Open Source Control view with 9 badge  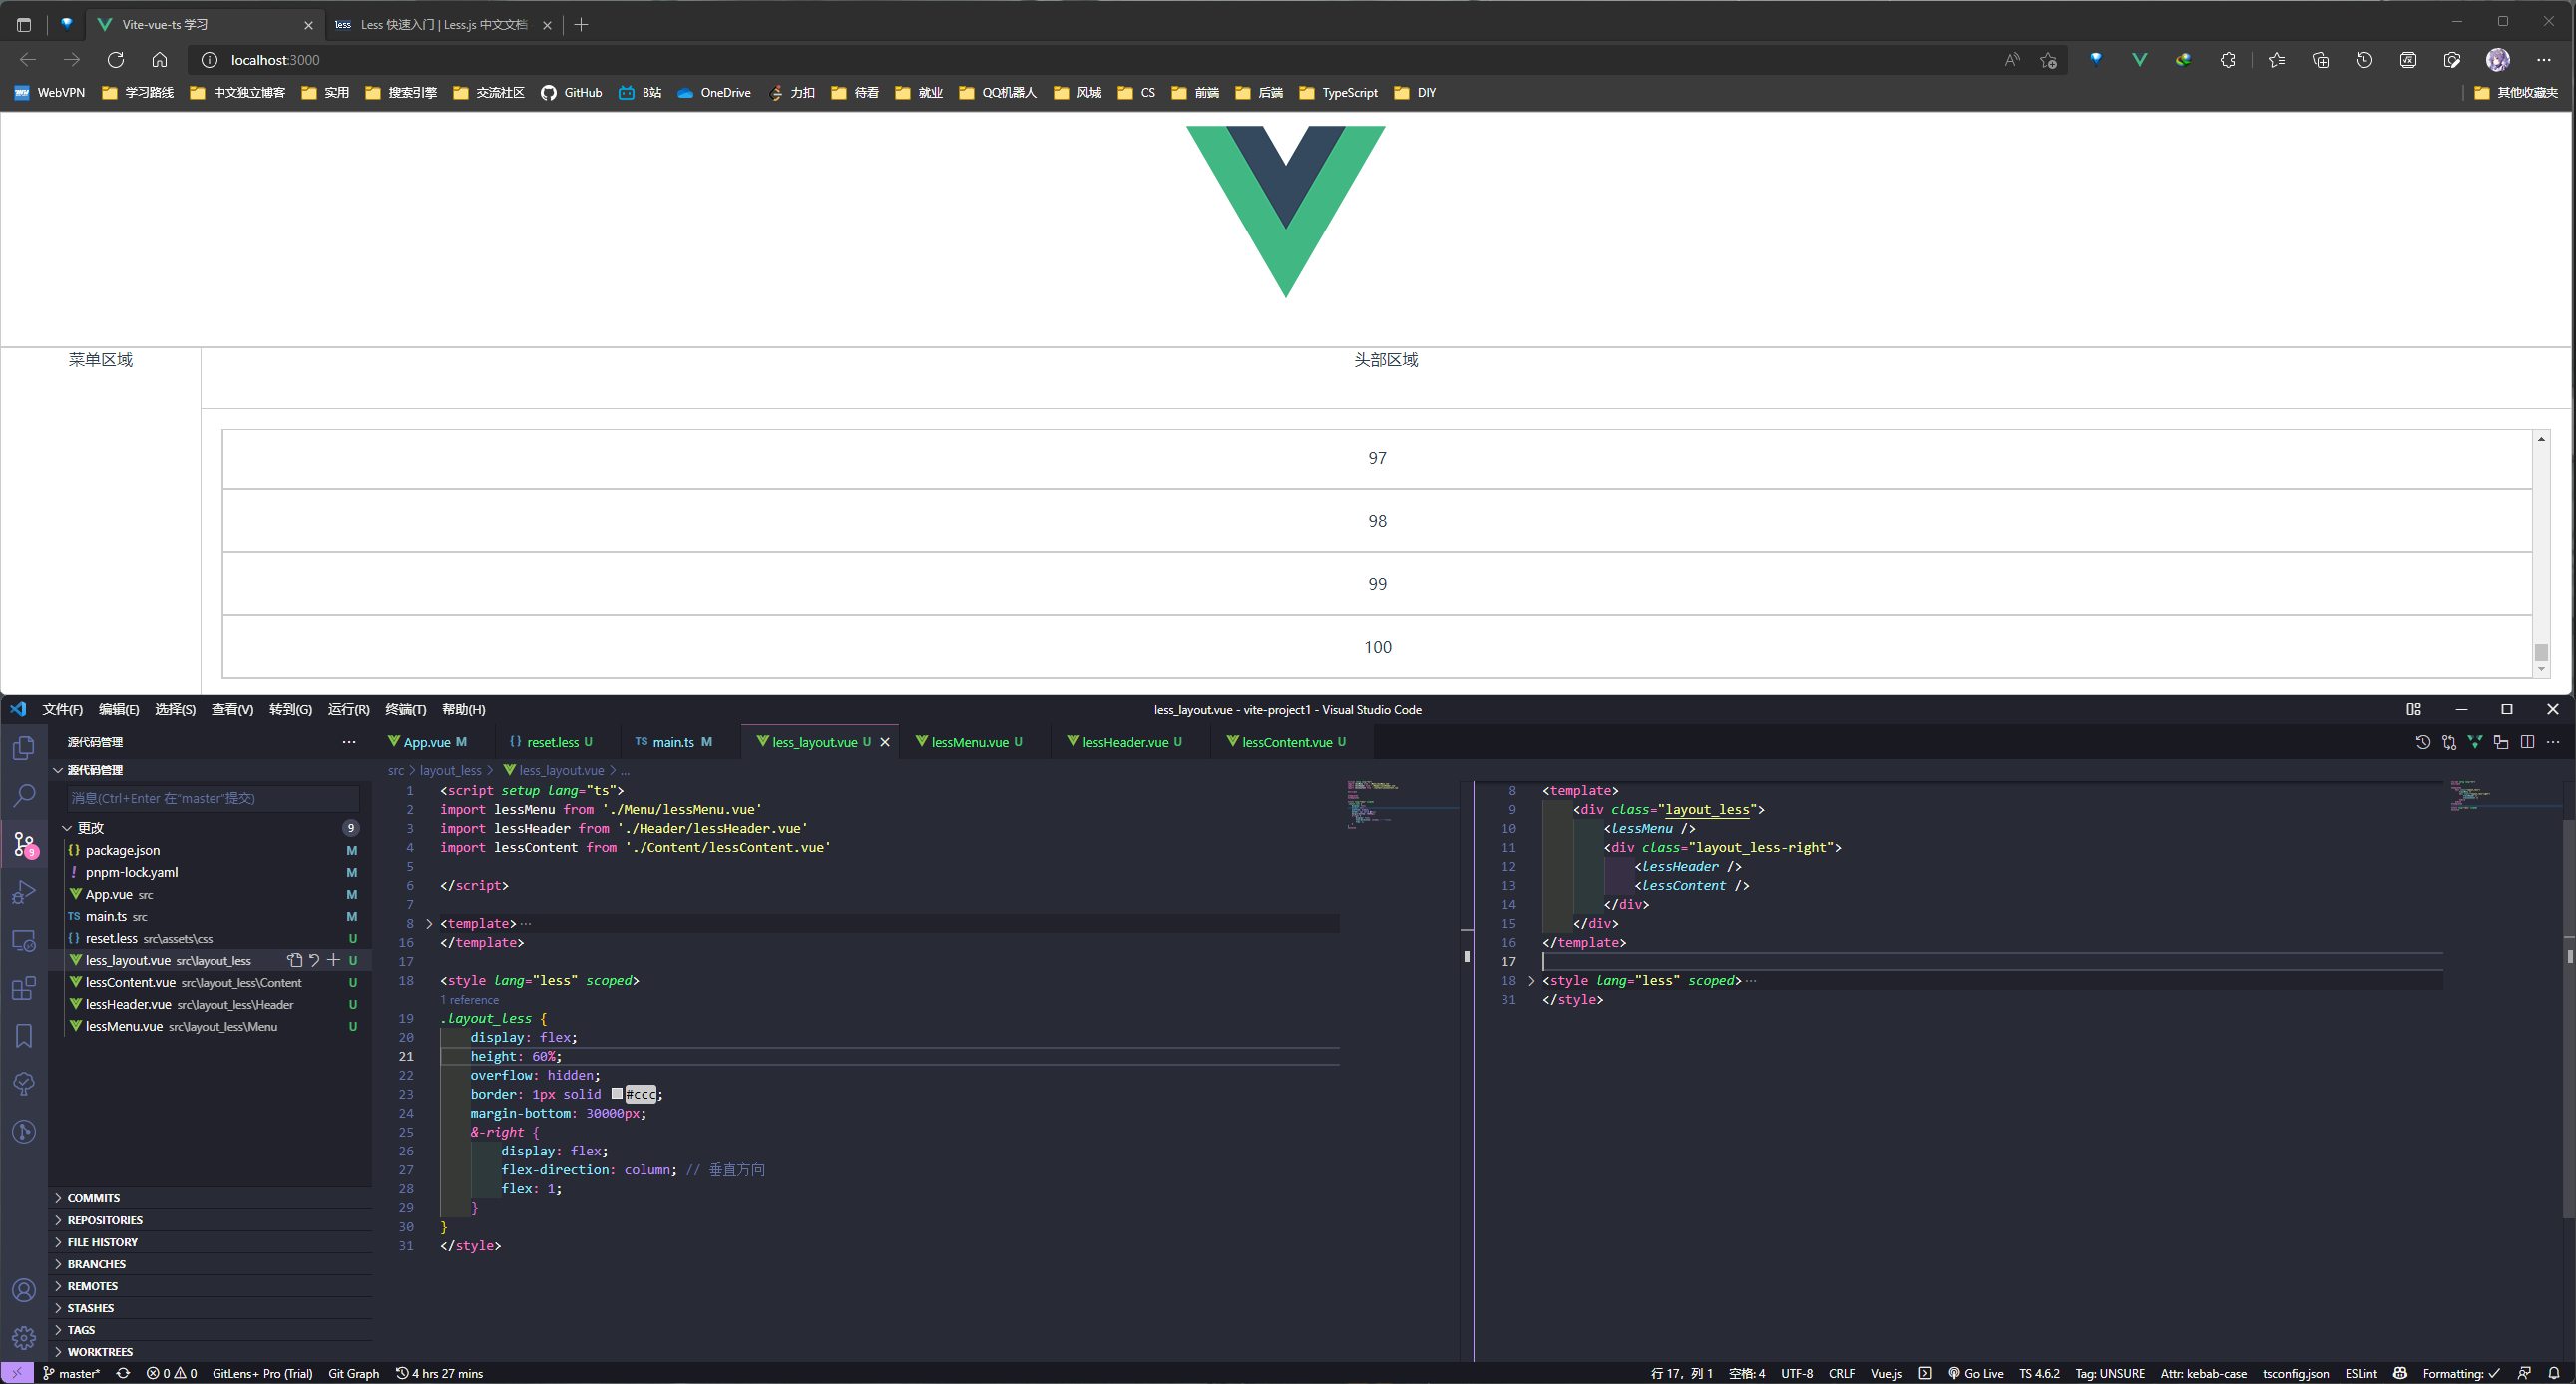coord(24,844)
